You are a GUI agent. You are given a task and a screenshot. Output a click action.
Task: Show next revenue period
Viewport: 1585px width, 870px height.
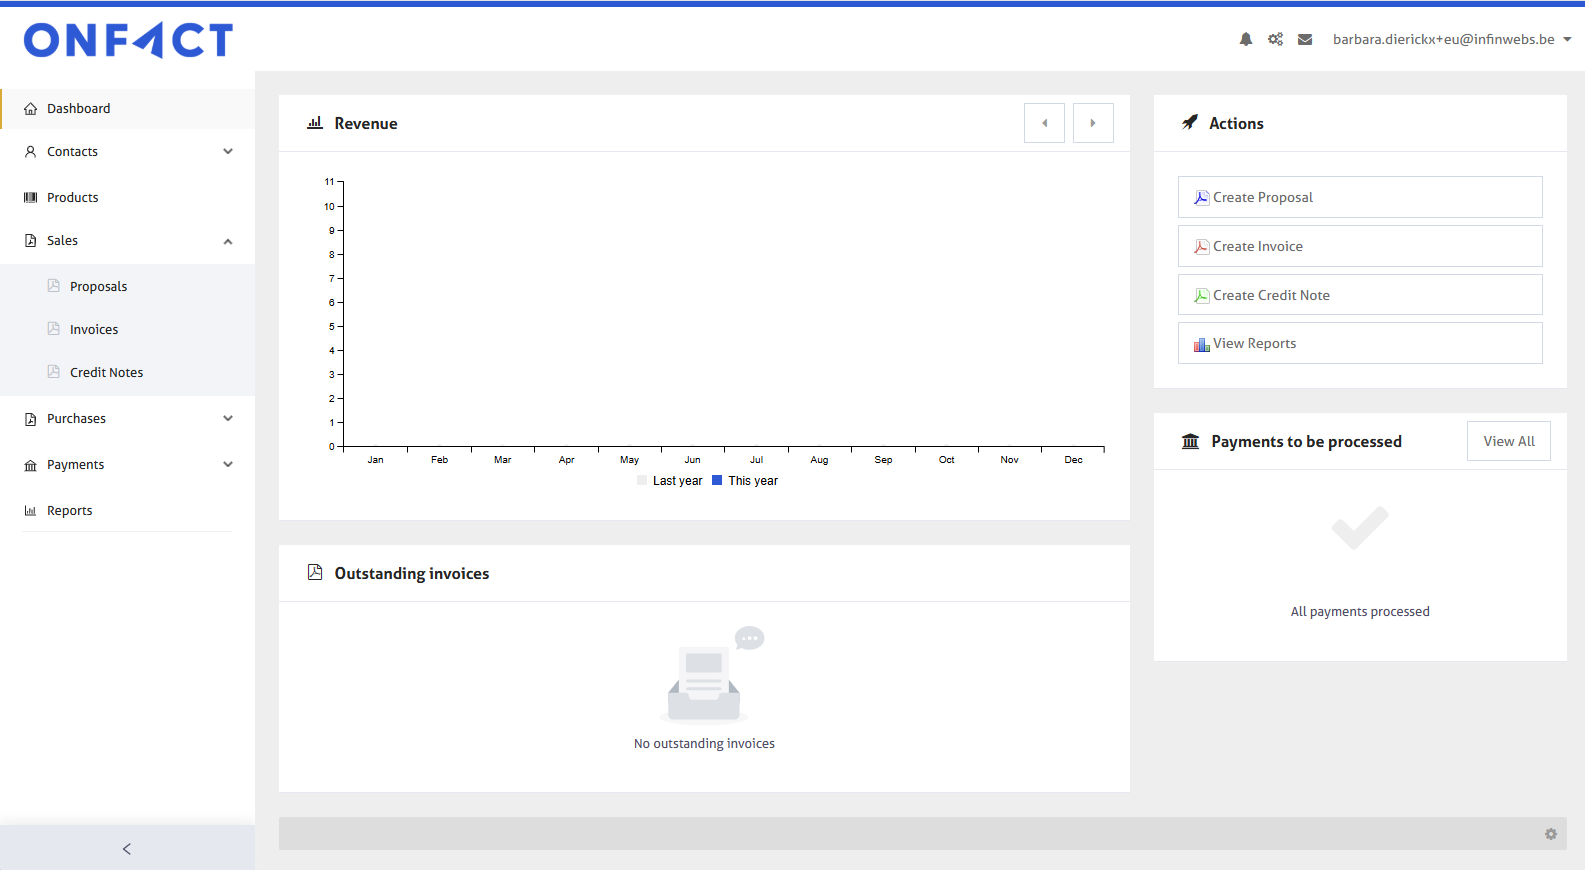1093,123
